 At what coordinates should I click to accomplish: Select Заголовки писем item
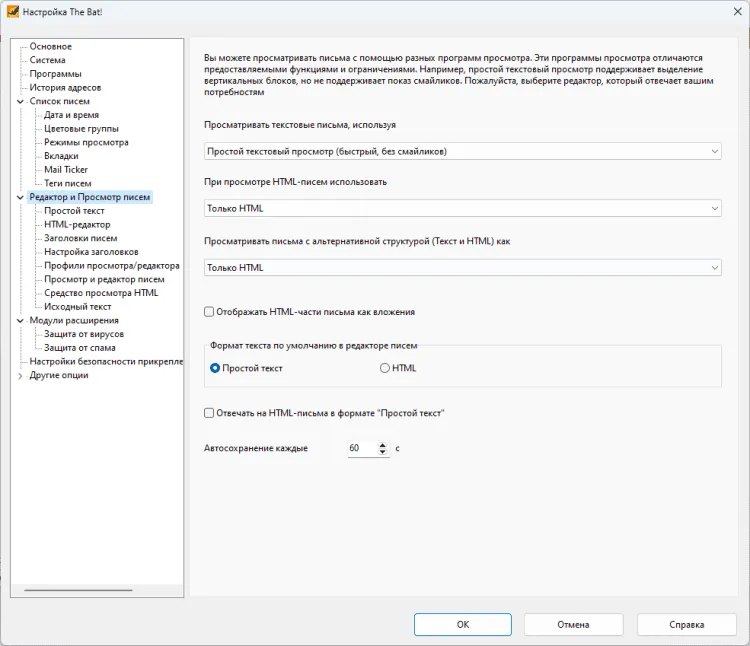pos(80,238)
